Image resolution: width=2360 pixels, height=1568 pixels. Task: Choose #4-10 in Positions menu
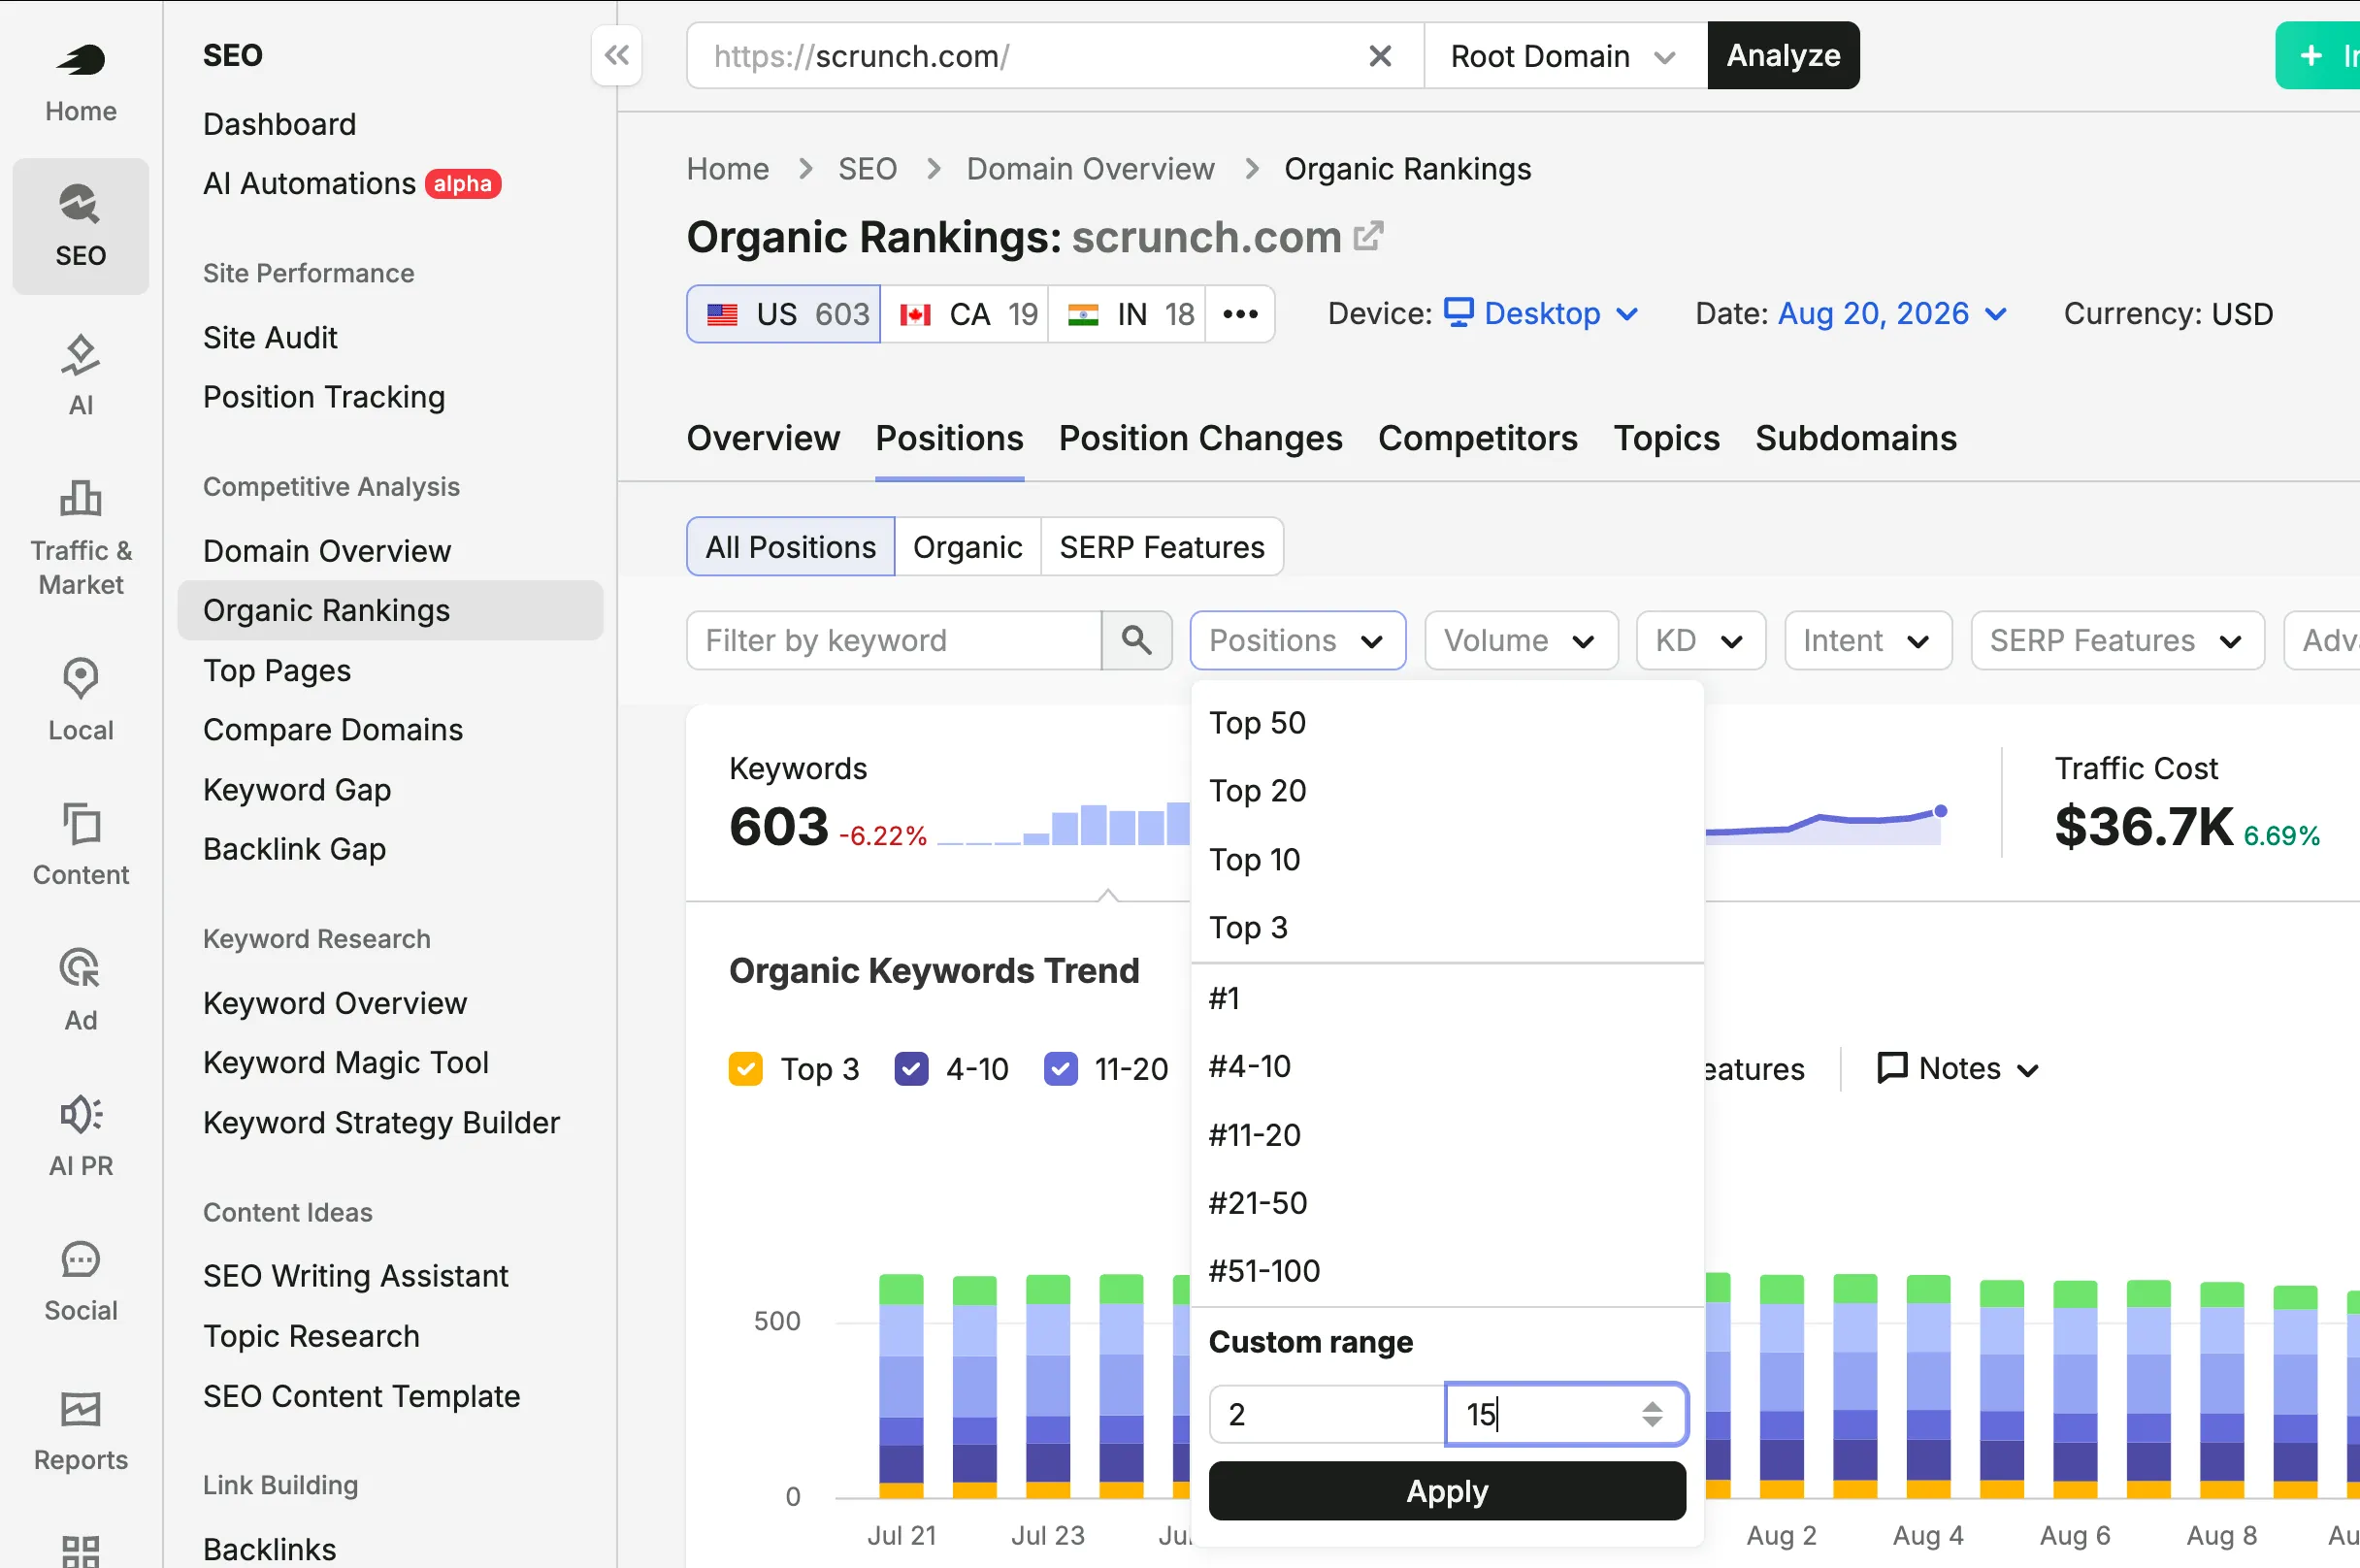point(1447,1066)
